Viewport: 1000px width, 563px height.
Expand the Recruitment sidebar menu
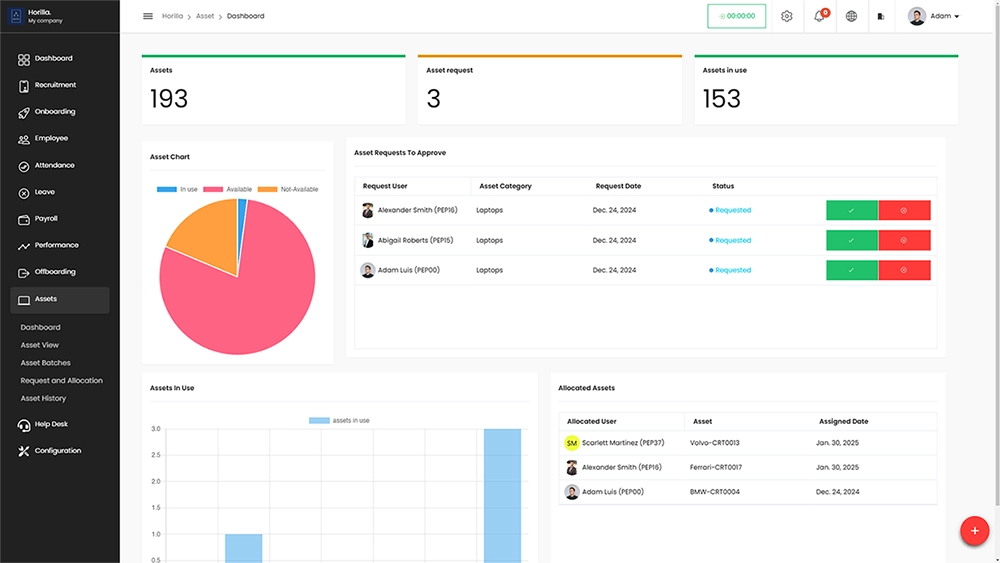pos(55,85)
